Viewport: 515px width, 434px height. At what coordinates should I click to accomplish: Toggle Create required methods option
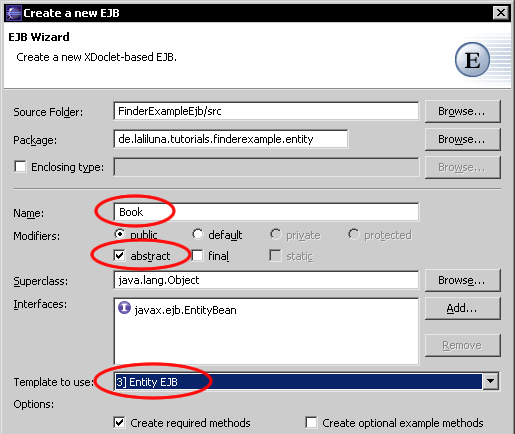click(x=119, y=423)
